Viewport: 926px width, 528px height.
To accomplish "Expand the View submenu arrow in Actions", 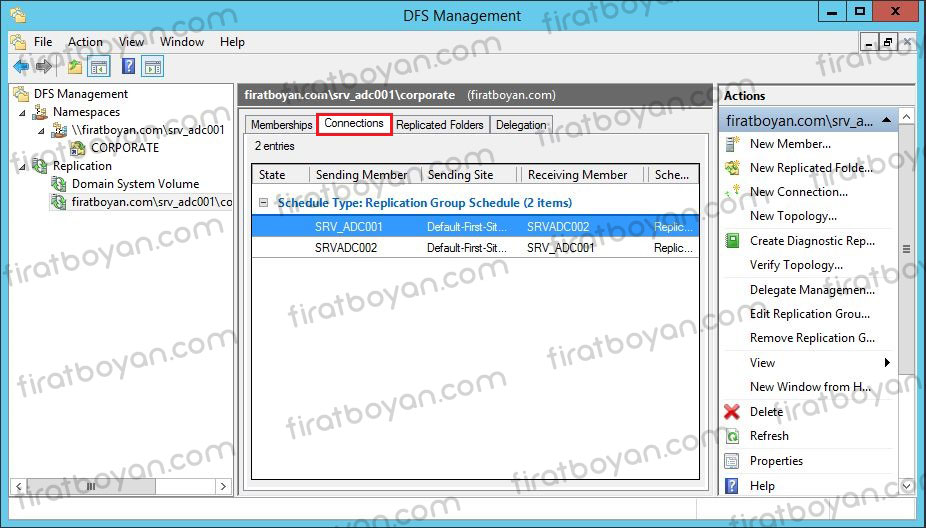I will tap(886, 363).
